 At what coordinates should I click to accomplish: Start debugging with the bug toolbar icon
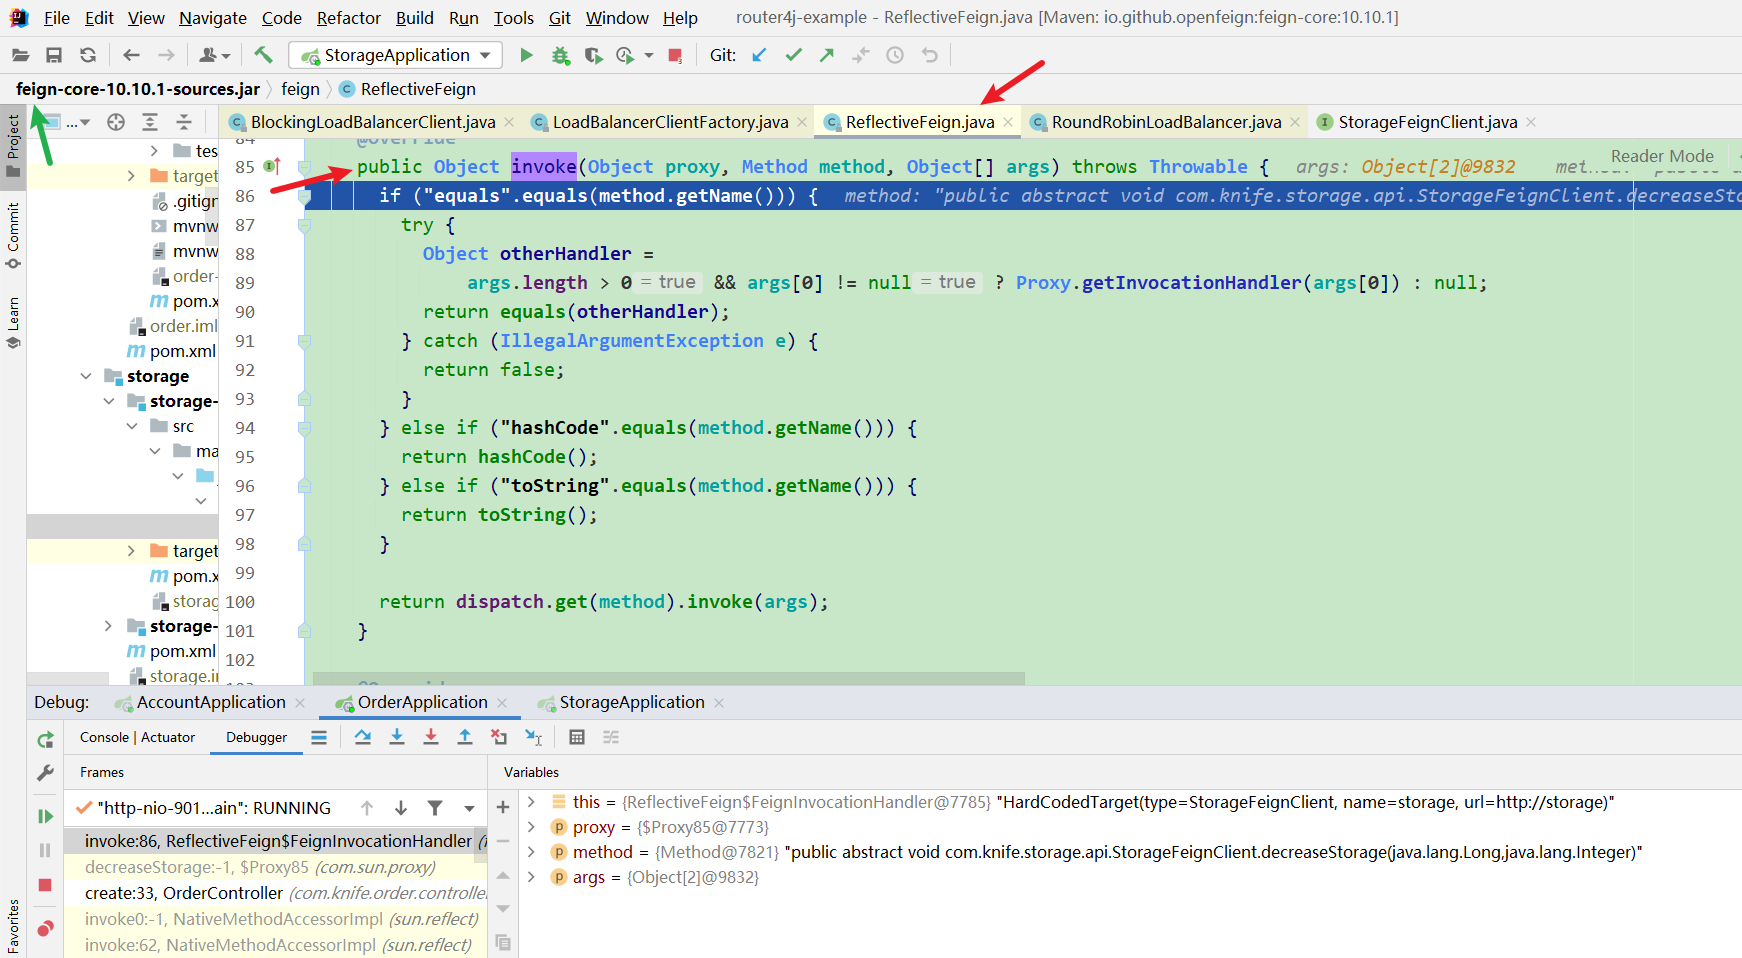coord(560,55)
